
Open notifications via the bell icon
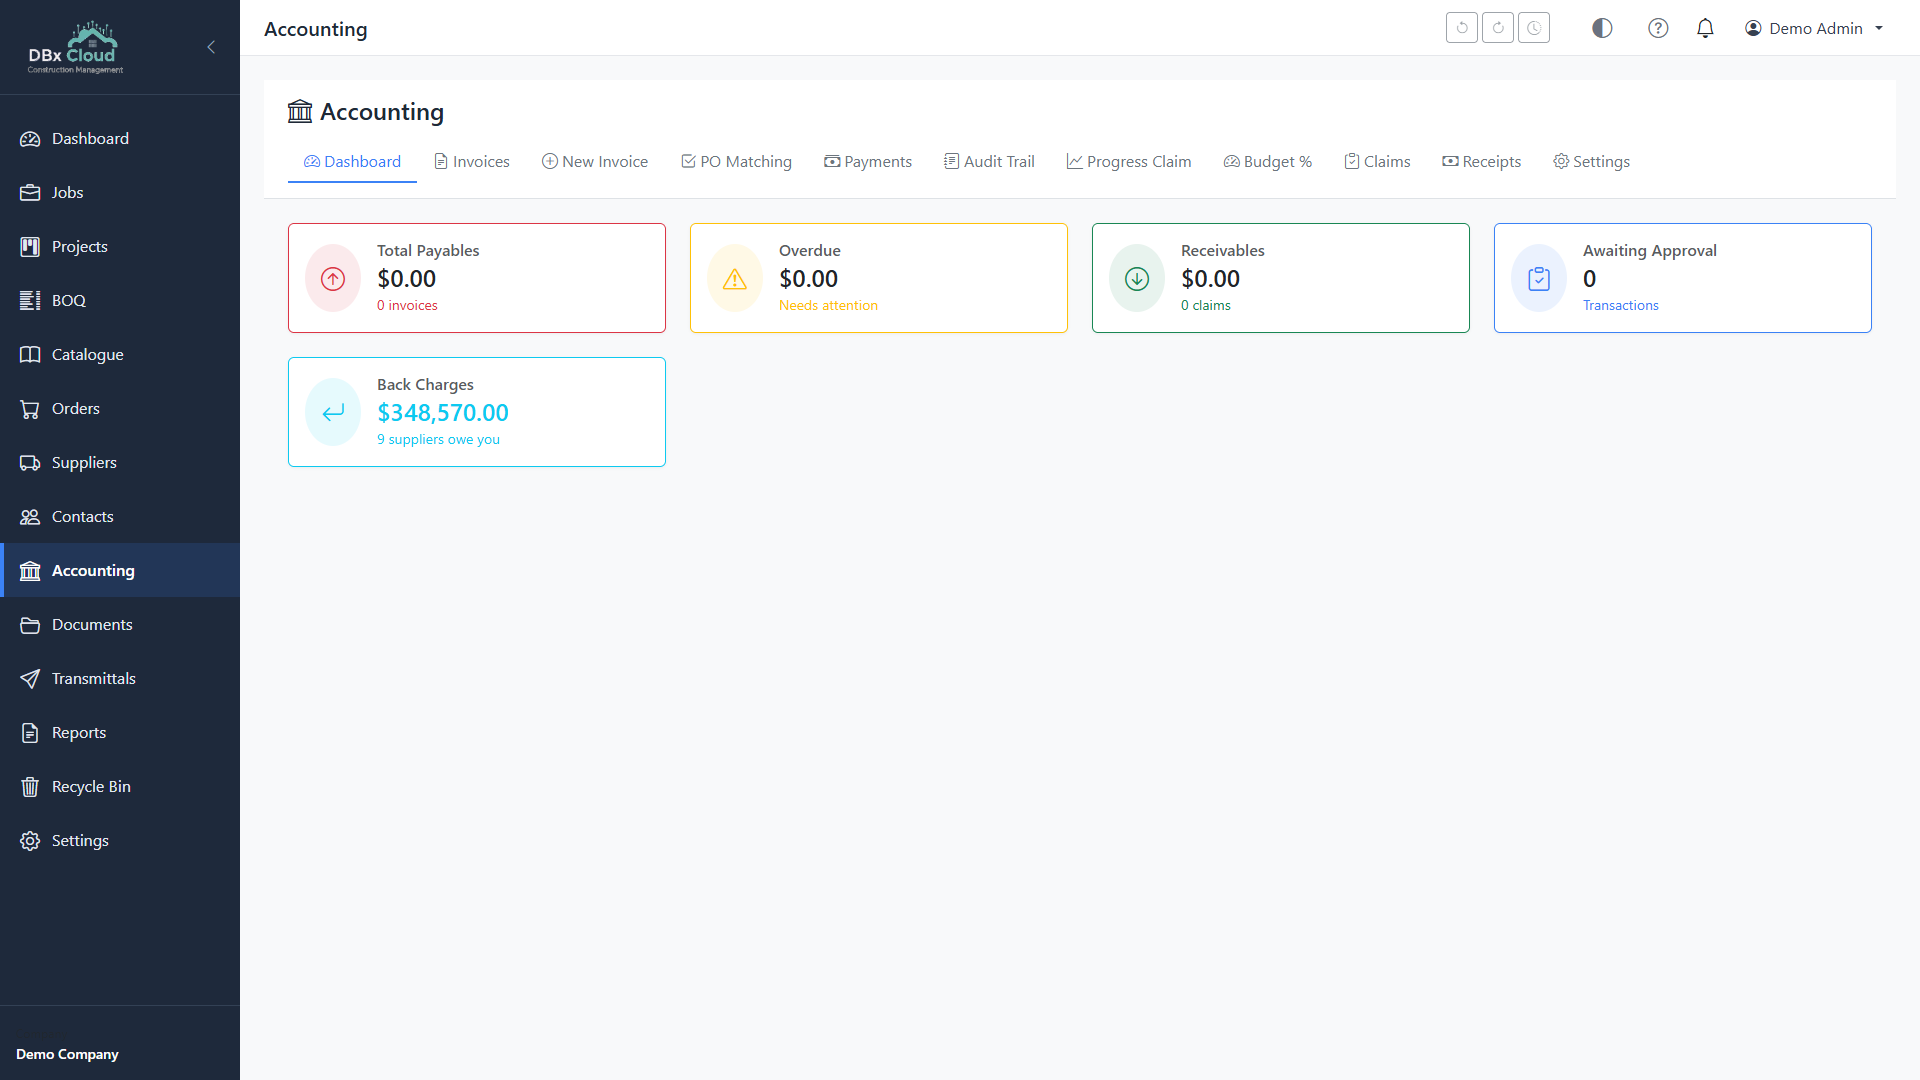[x=1705, y=28]
